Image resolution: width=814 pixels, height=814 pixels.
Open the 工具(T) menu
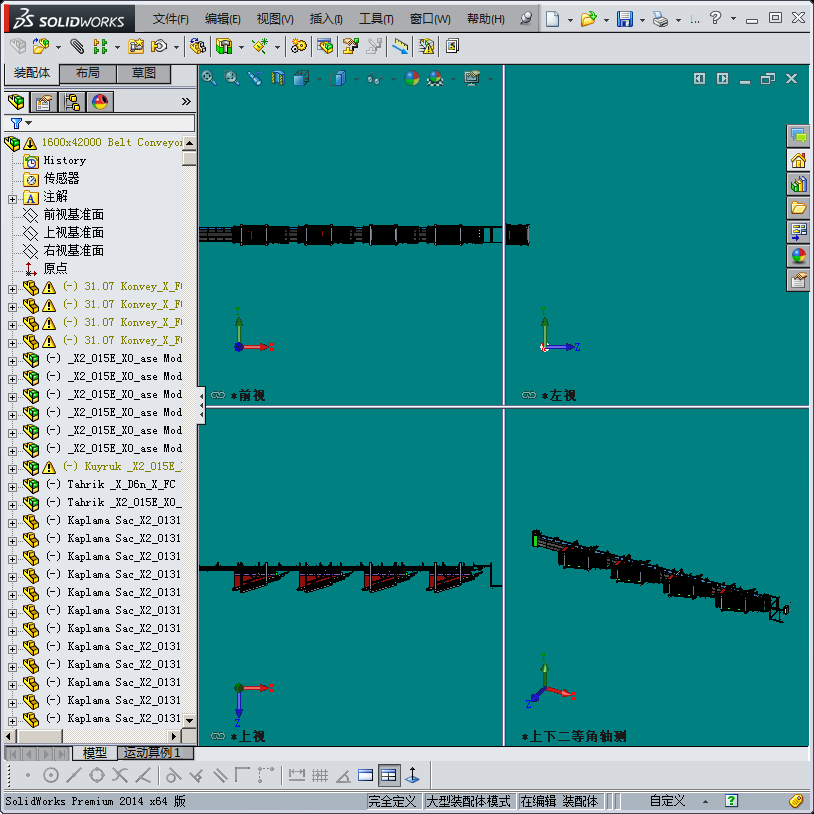tap(376, 19)
